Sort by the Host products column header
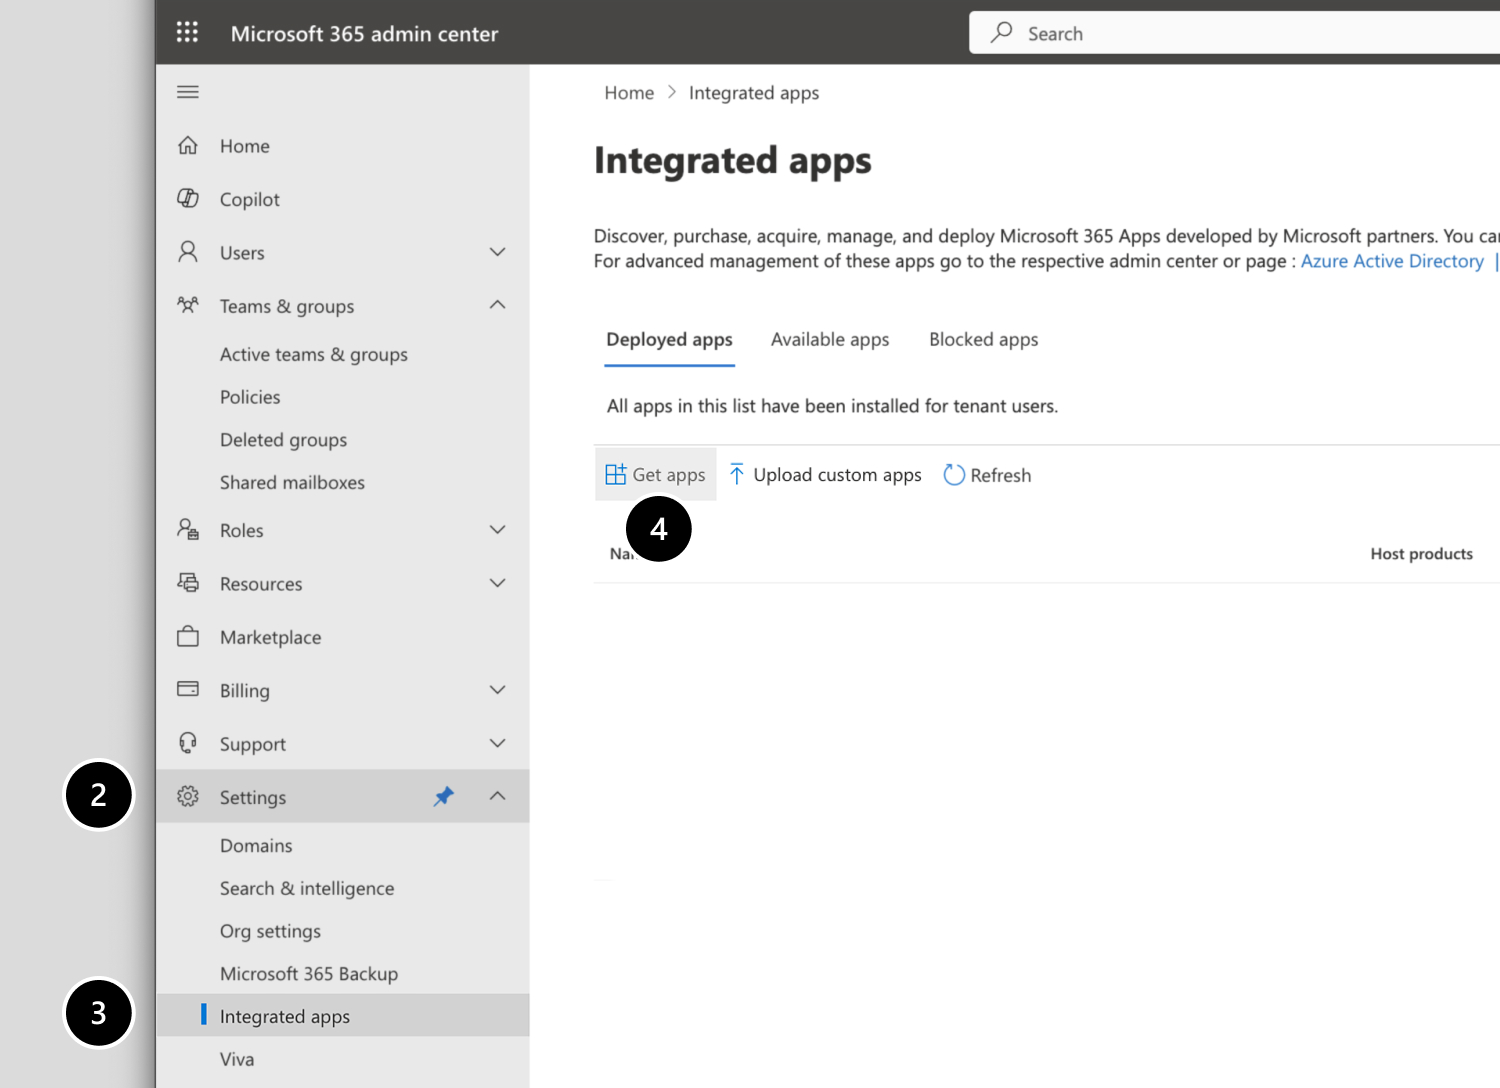This screenshot has width=1500, height=1088. click(x=1421, y=554)
